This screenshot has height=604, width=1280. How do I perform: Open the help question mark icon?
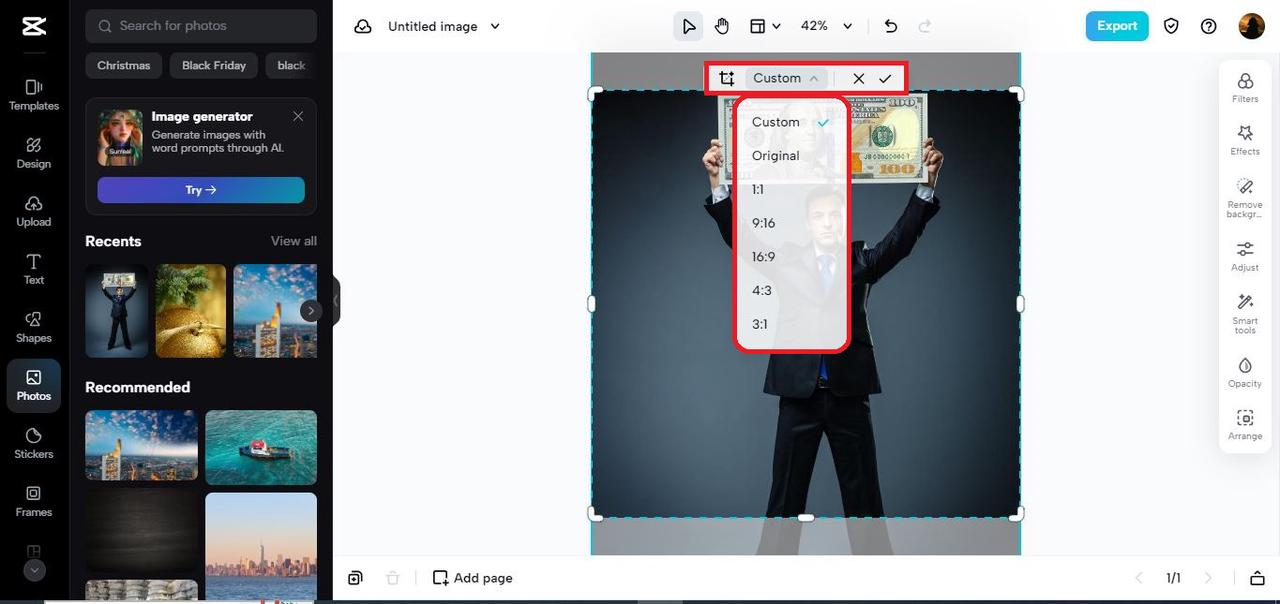click(1209, 26)
